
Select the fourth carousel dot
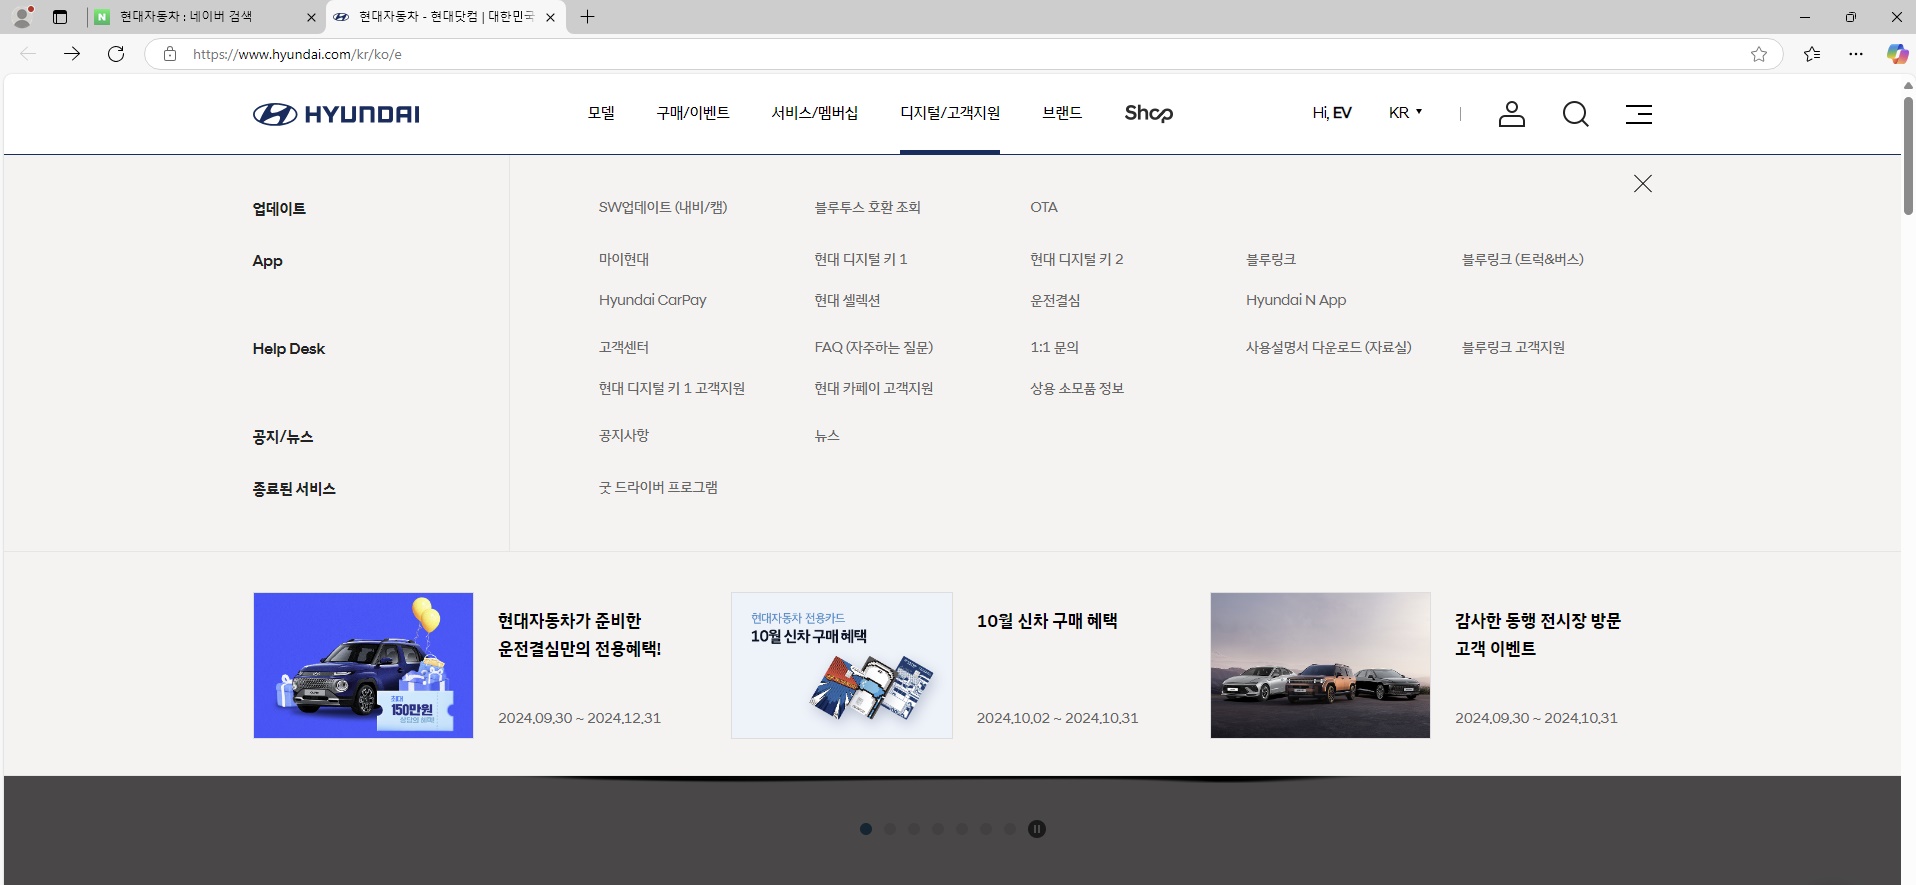[938, 829]
